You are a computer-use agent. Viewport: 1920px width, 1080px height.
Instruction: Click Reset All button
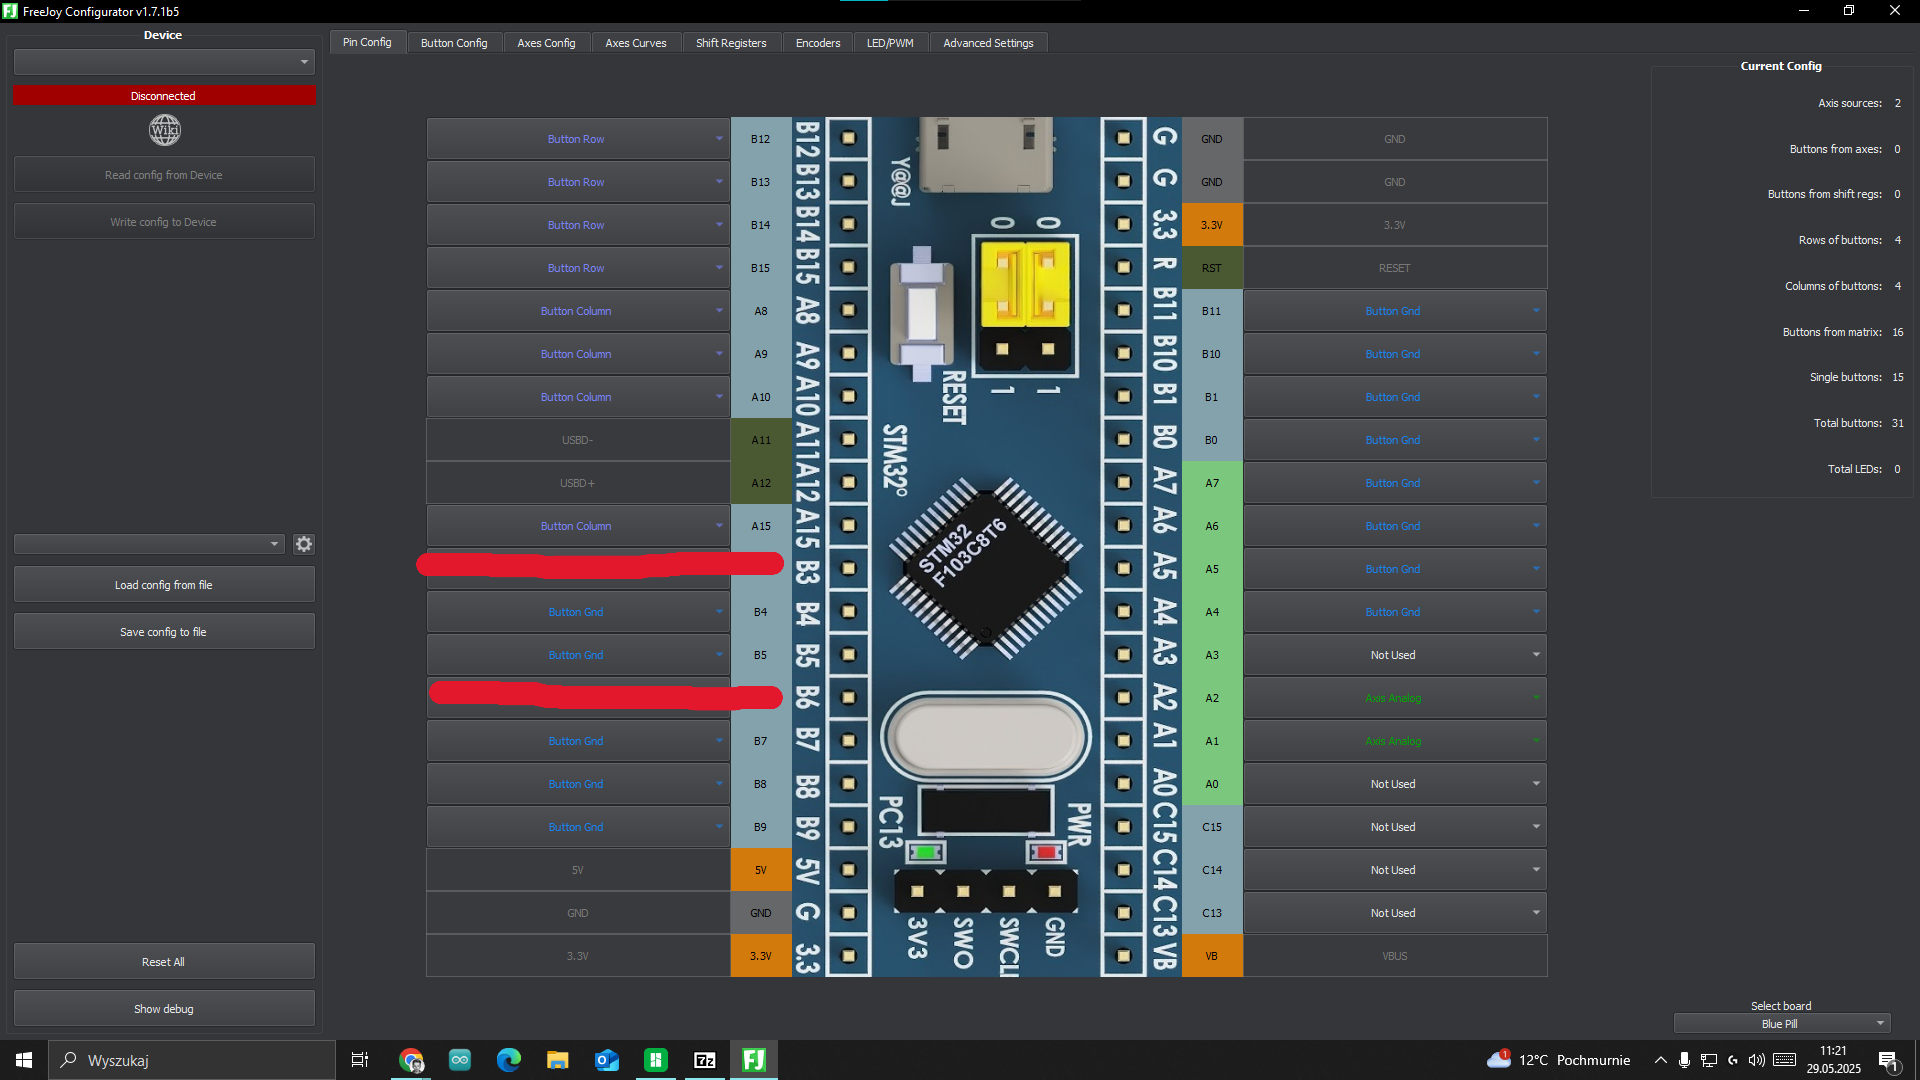click(164, 962)
